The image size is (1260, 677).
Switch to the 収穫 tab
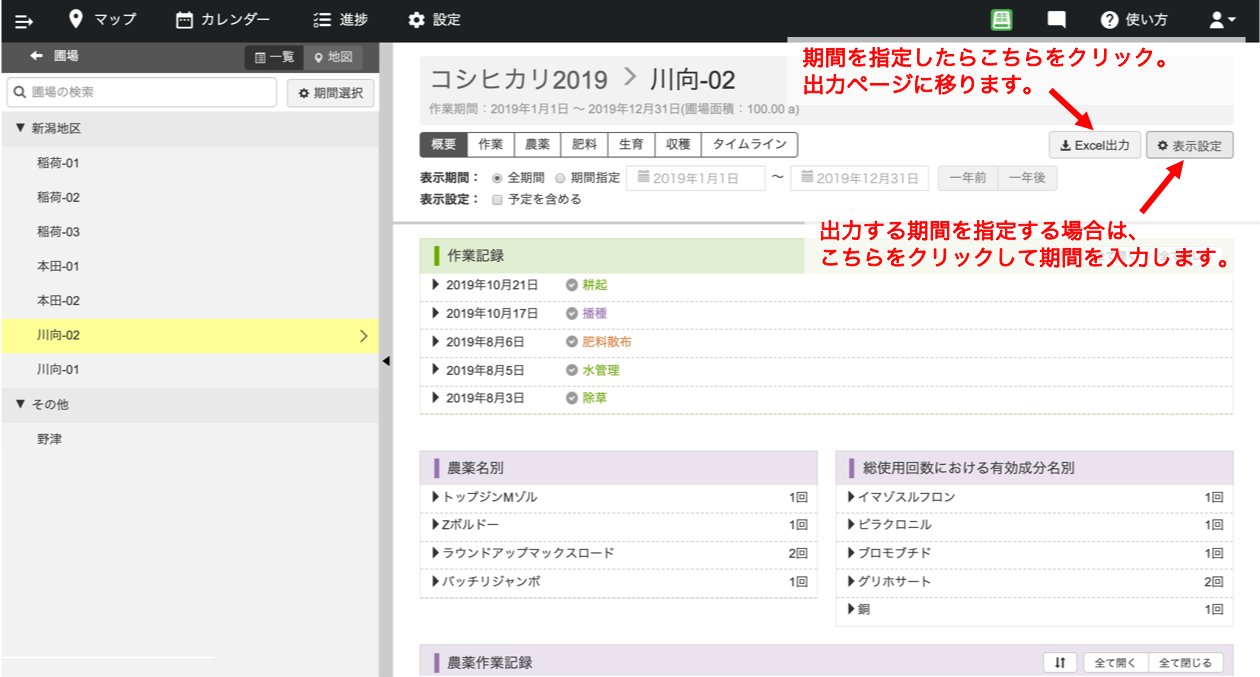pyautogui.click(x=678, y=145)
